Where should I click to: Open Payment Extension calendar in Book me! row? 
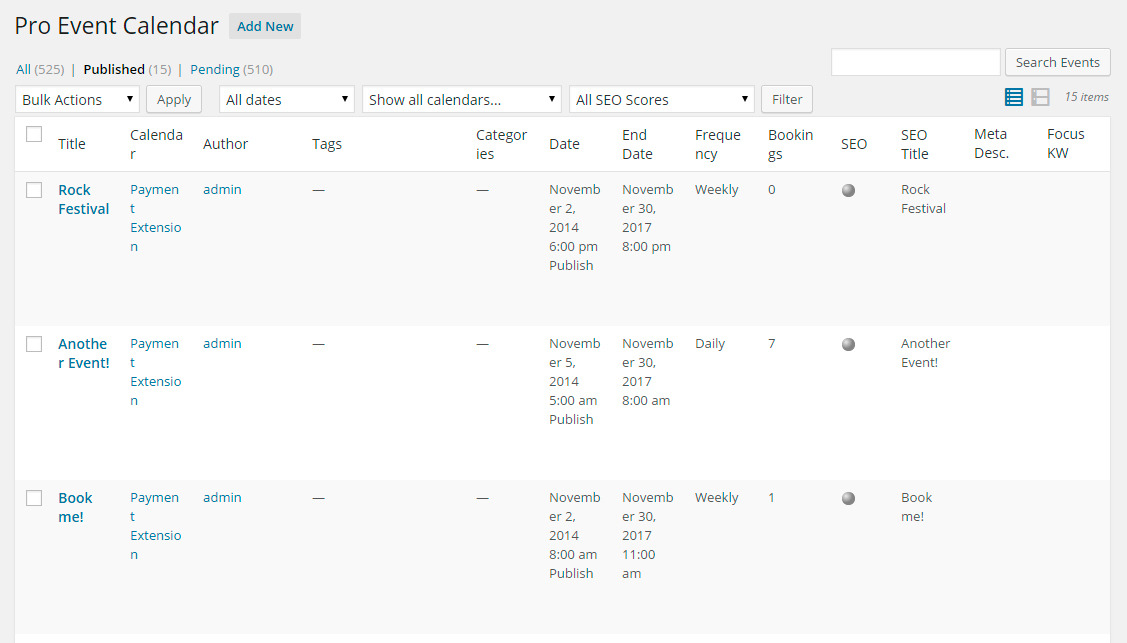[155, 526]
